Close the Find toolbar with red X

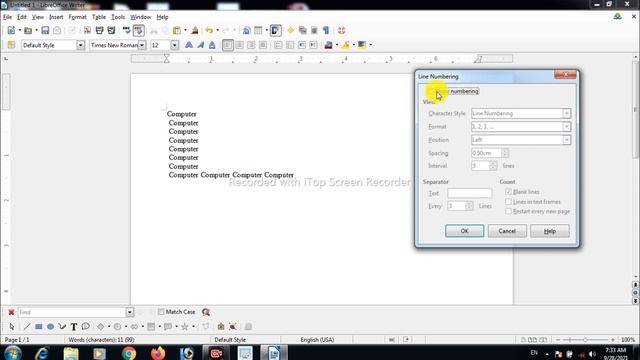[x=11, y=312]
